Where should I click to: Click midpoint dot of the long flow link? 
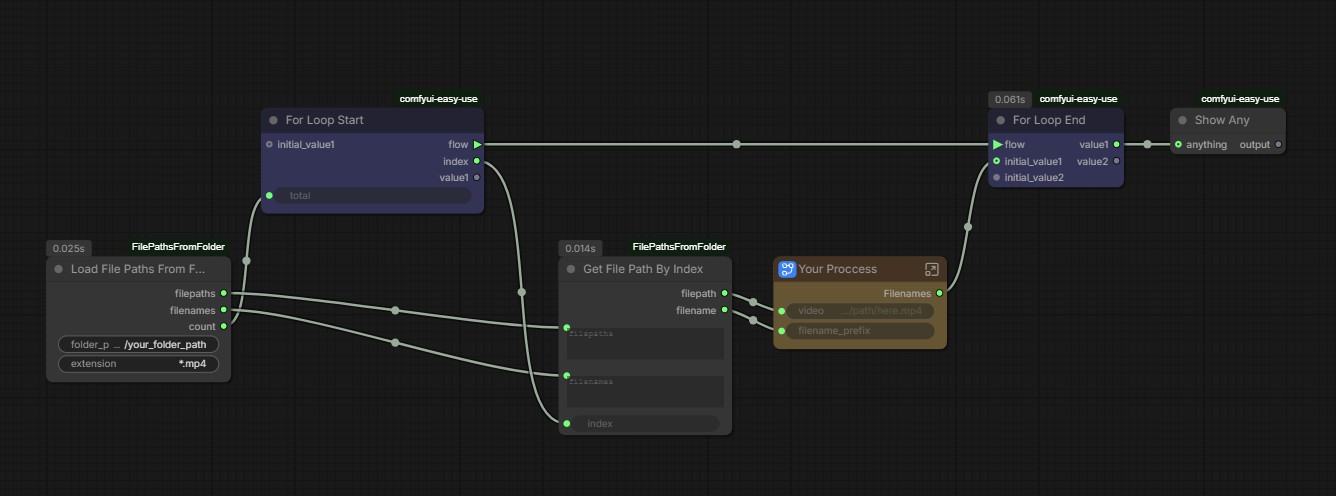coord(737,145)
